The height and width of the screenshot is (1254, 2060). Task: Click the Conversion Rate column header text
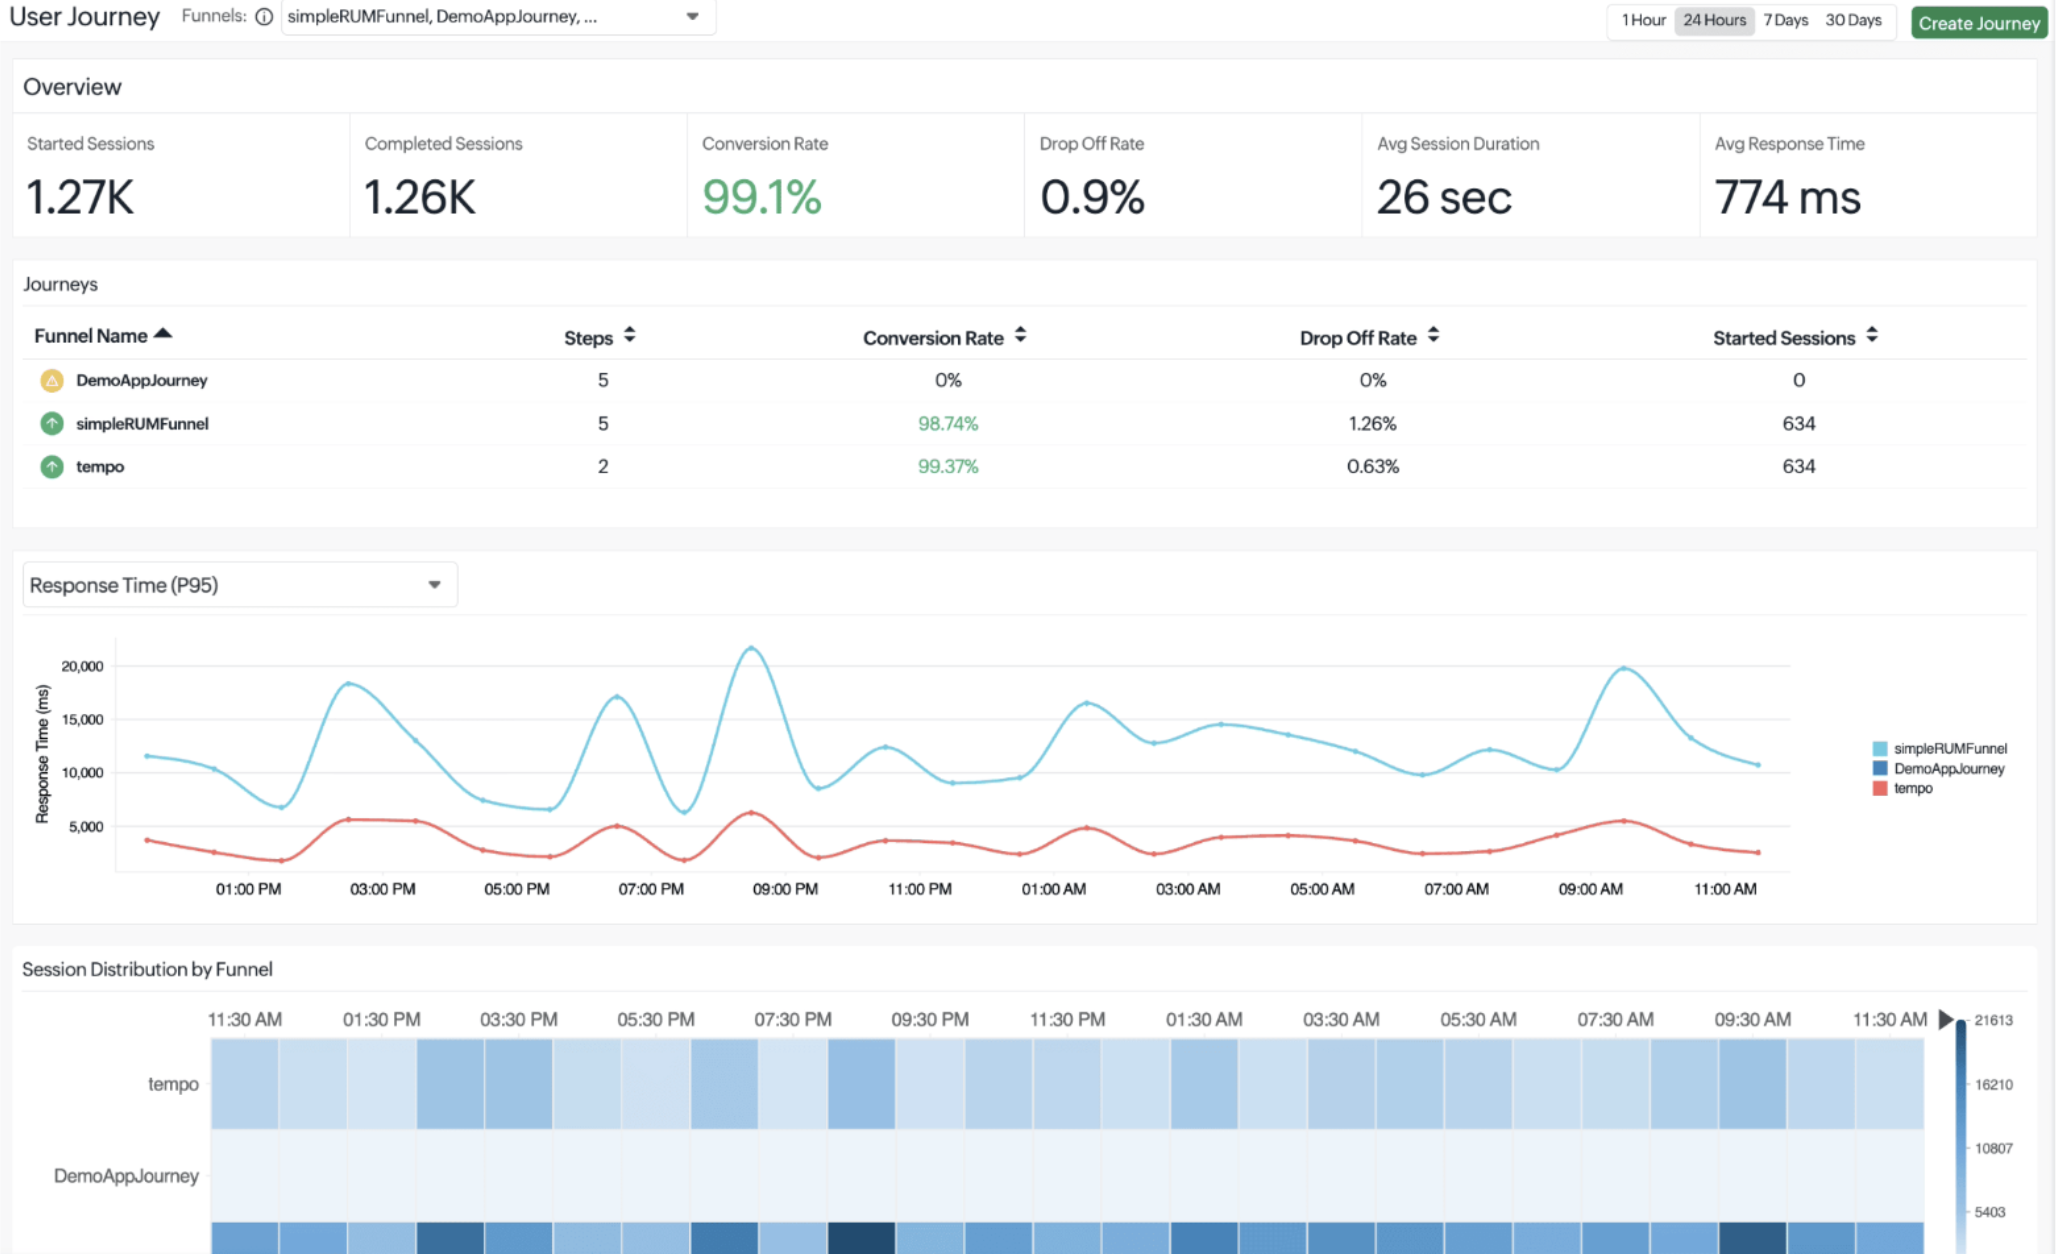[x=933, y=338]
